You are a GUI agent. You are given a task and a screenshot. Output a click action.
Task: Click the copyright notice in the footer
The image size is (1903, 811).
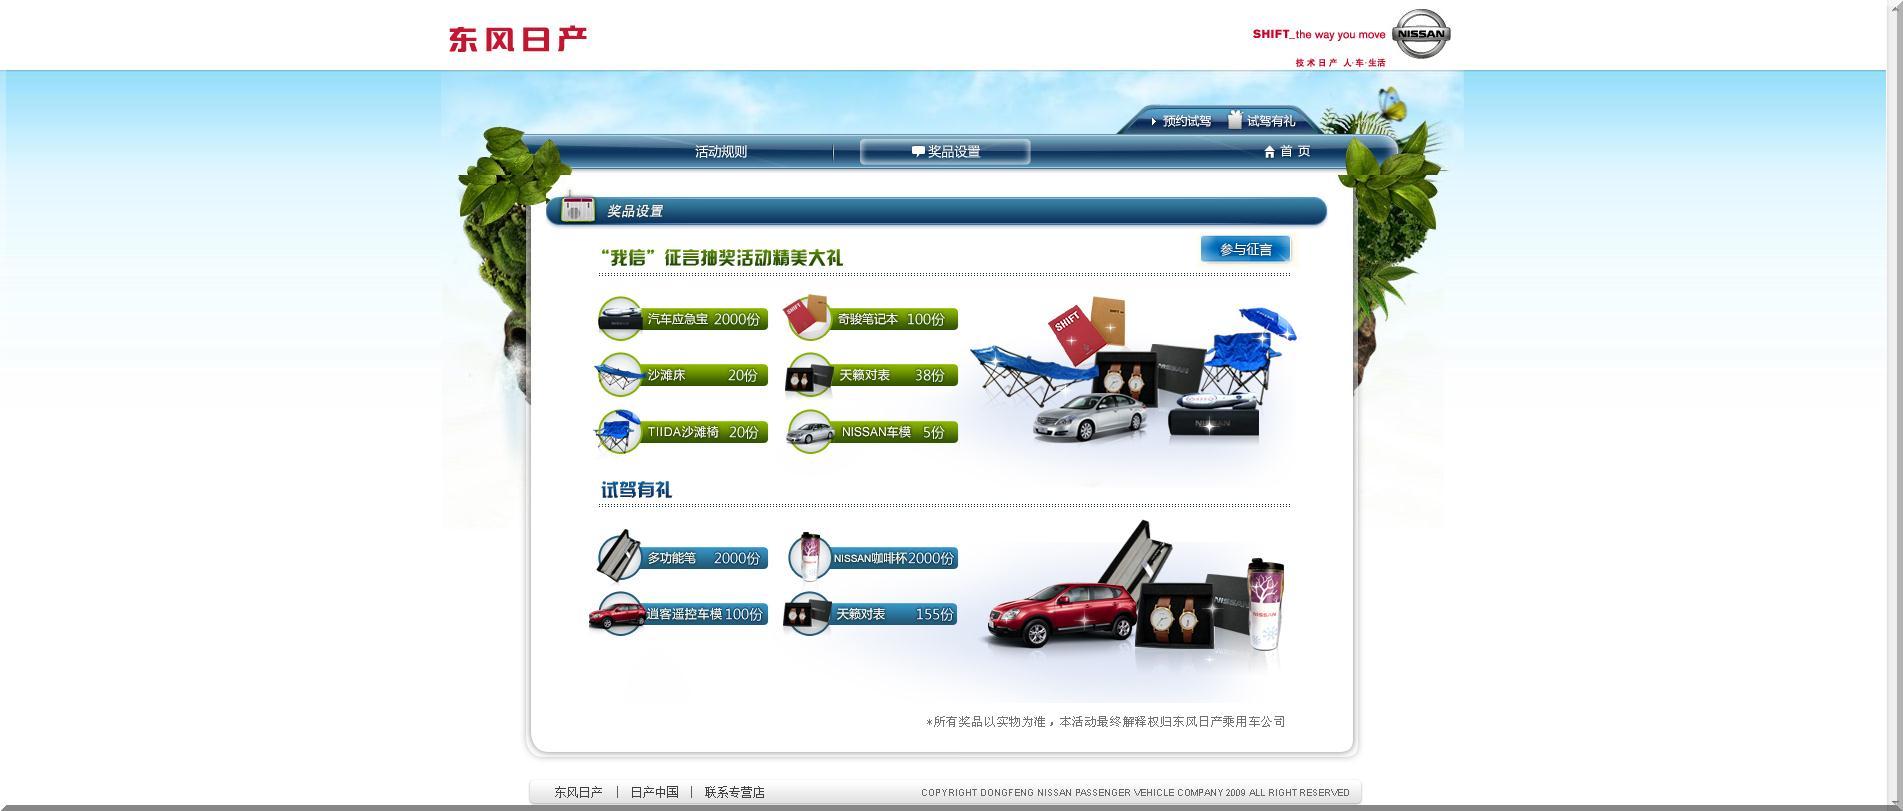[1135, 792]
